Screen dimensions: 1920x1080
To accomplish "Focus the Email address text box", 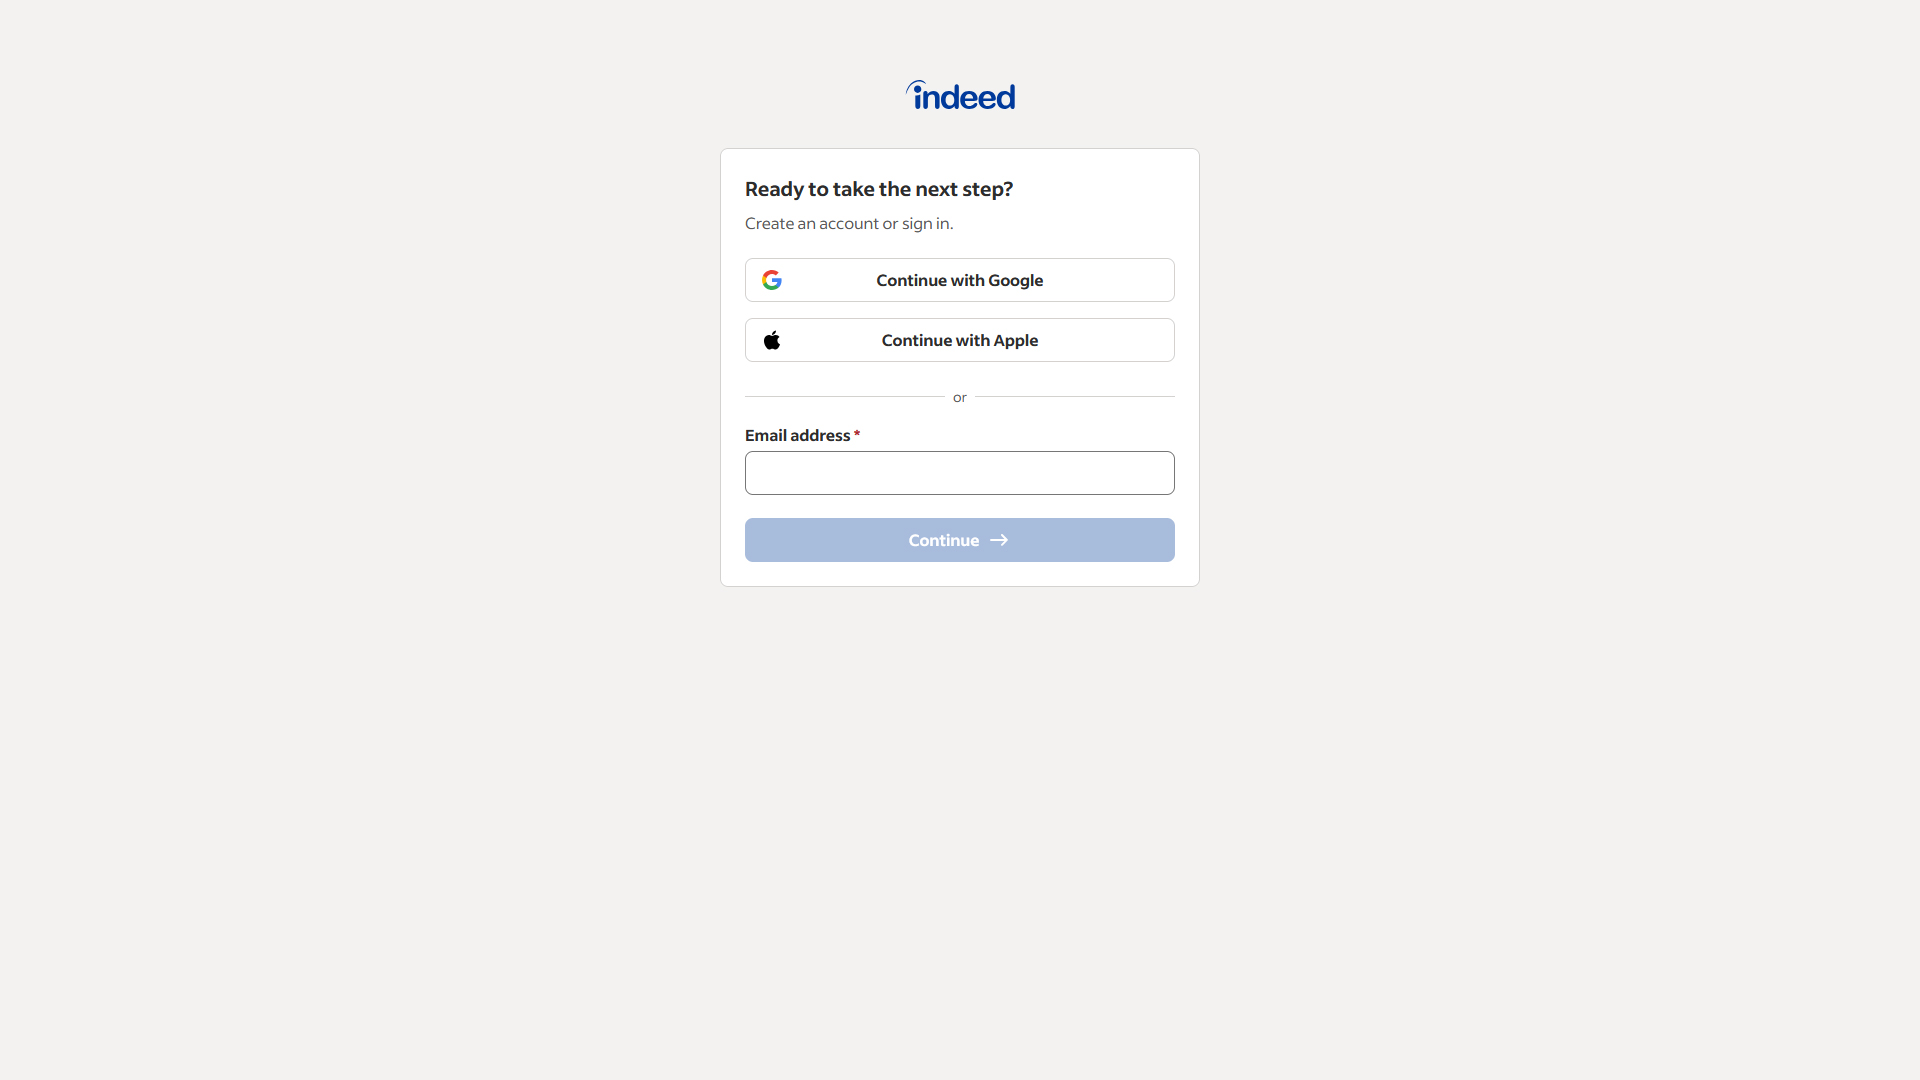I will 960,473.
